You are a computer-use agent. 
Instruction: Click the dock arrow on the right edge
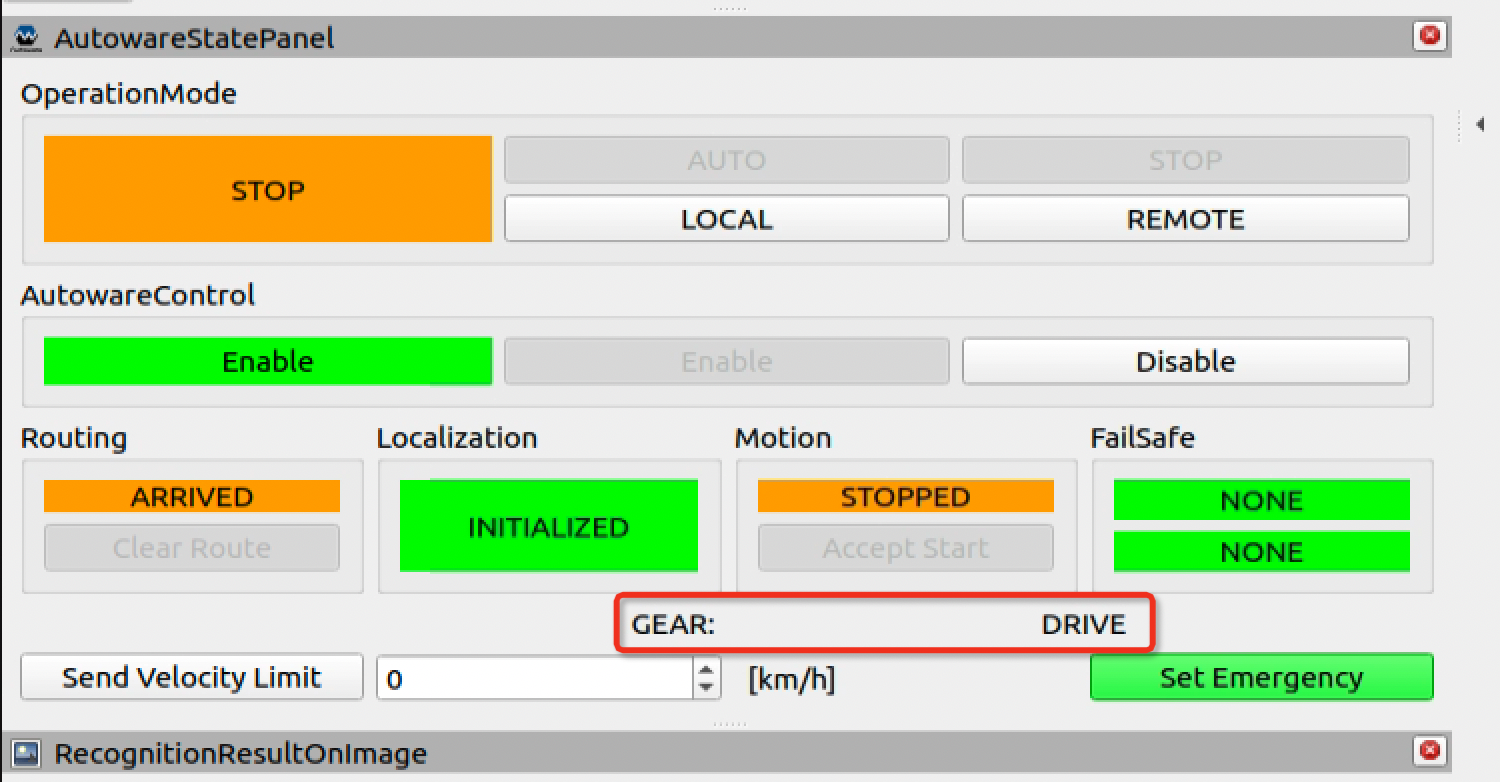pos(1479,126)
